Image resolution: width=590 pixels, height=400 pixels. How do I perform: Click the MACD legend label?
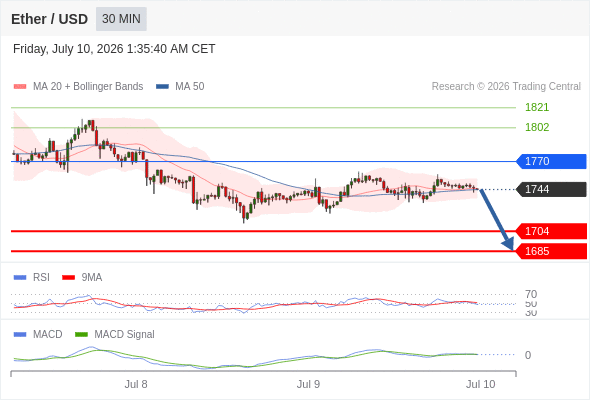pos(48,335)
